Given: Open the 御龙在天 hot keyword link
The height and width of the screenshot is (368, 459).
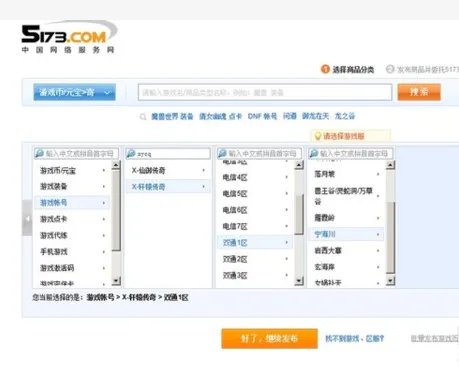Looking at the screenshot, I should (315, 116).
